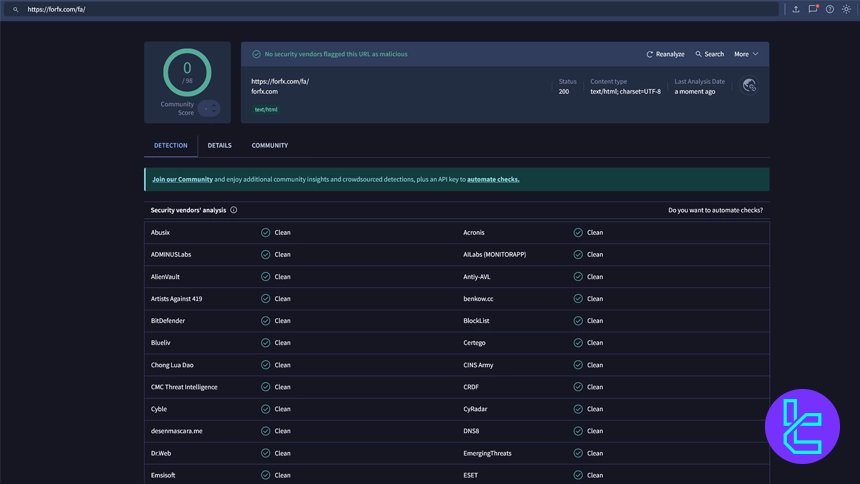Viewport: 860px width, 484px height.
Task: Click the Antiy-AVL clean check icon
Action: (x=578, y=277)
